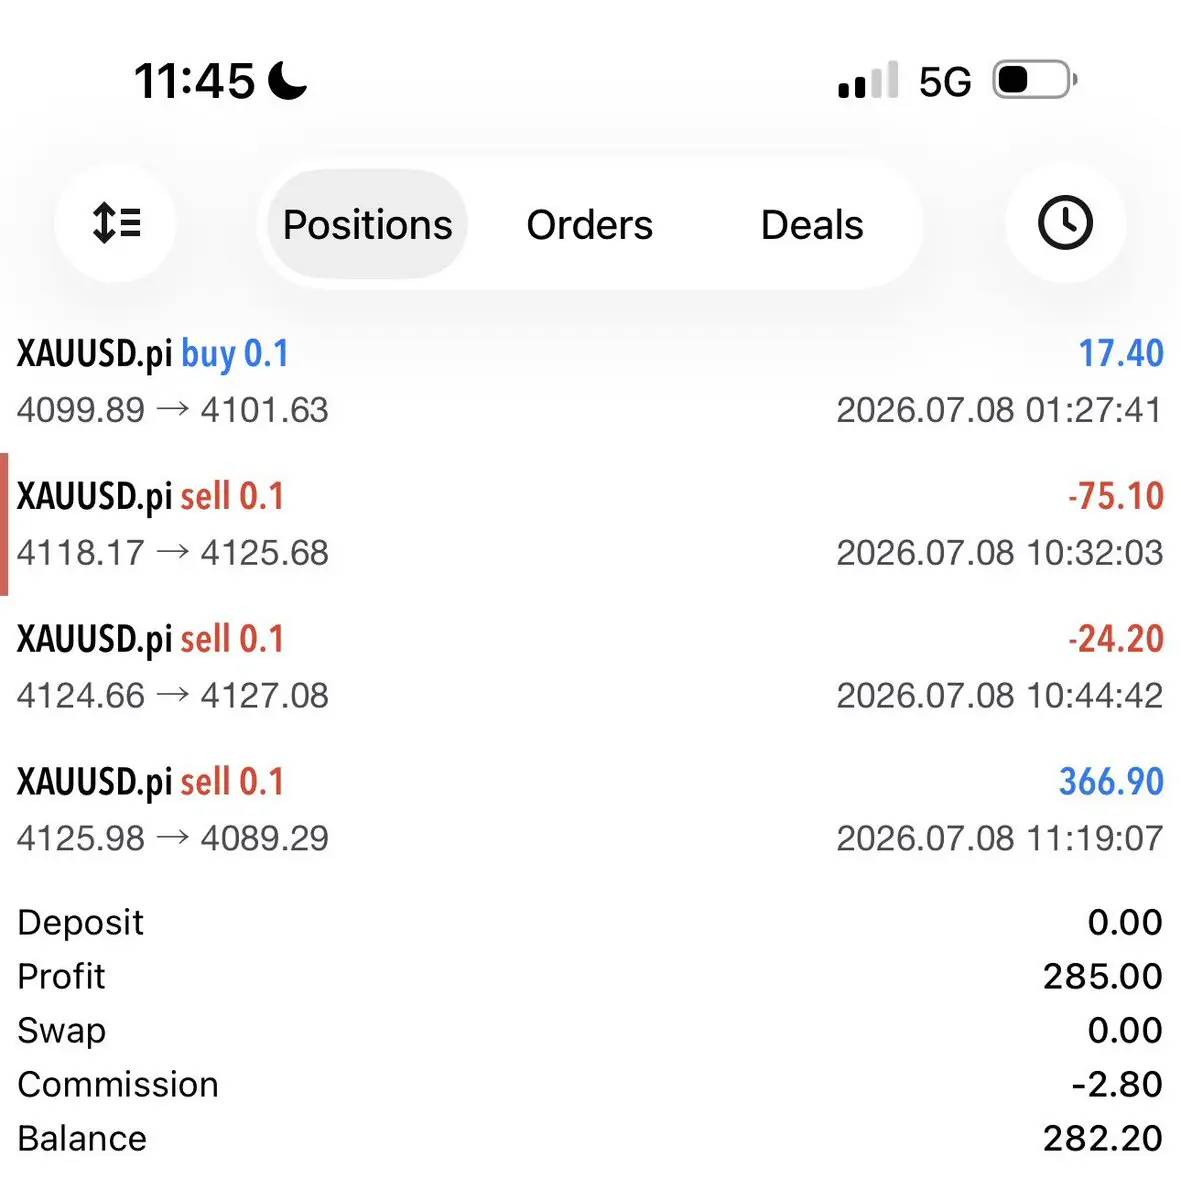Screen dimensions: 1181x1200
Task: Tap the 11:45 status bar clock
Action: pyautogui.click(x=195, y=81)
